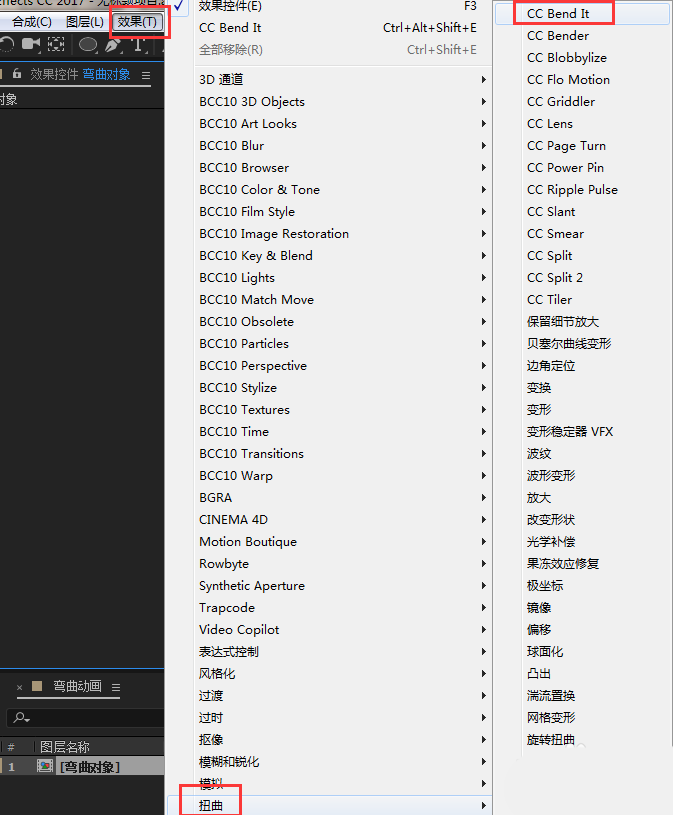Select the Pan Behind anchor point tool
This screenshot has height=815, width=673.
point(56,45)
